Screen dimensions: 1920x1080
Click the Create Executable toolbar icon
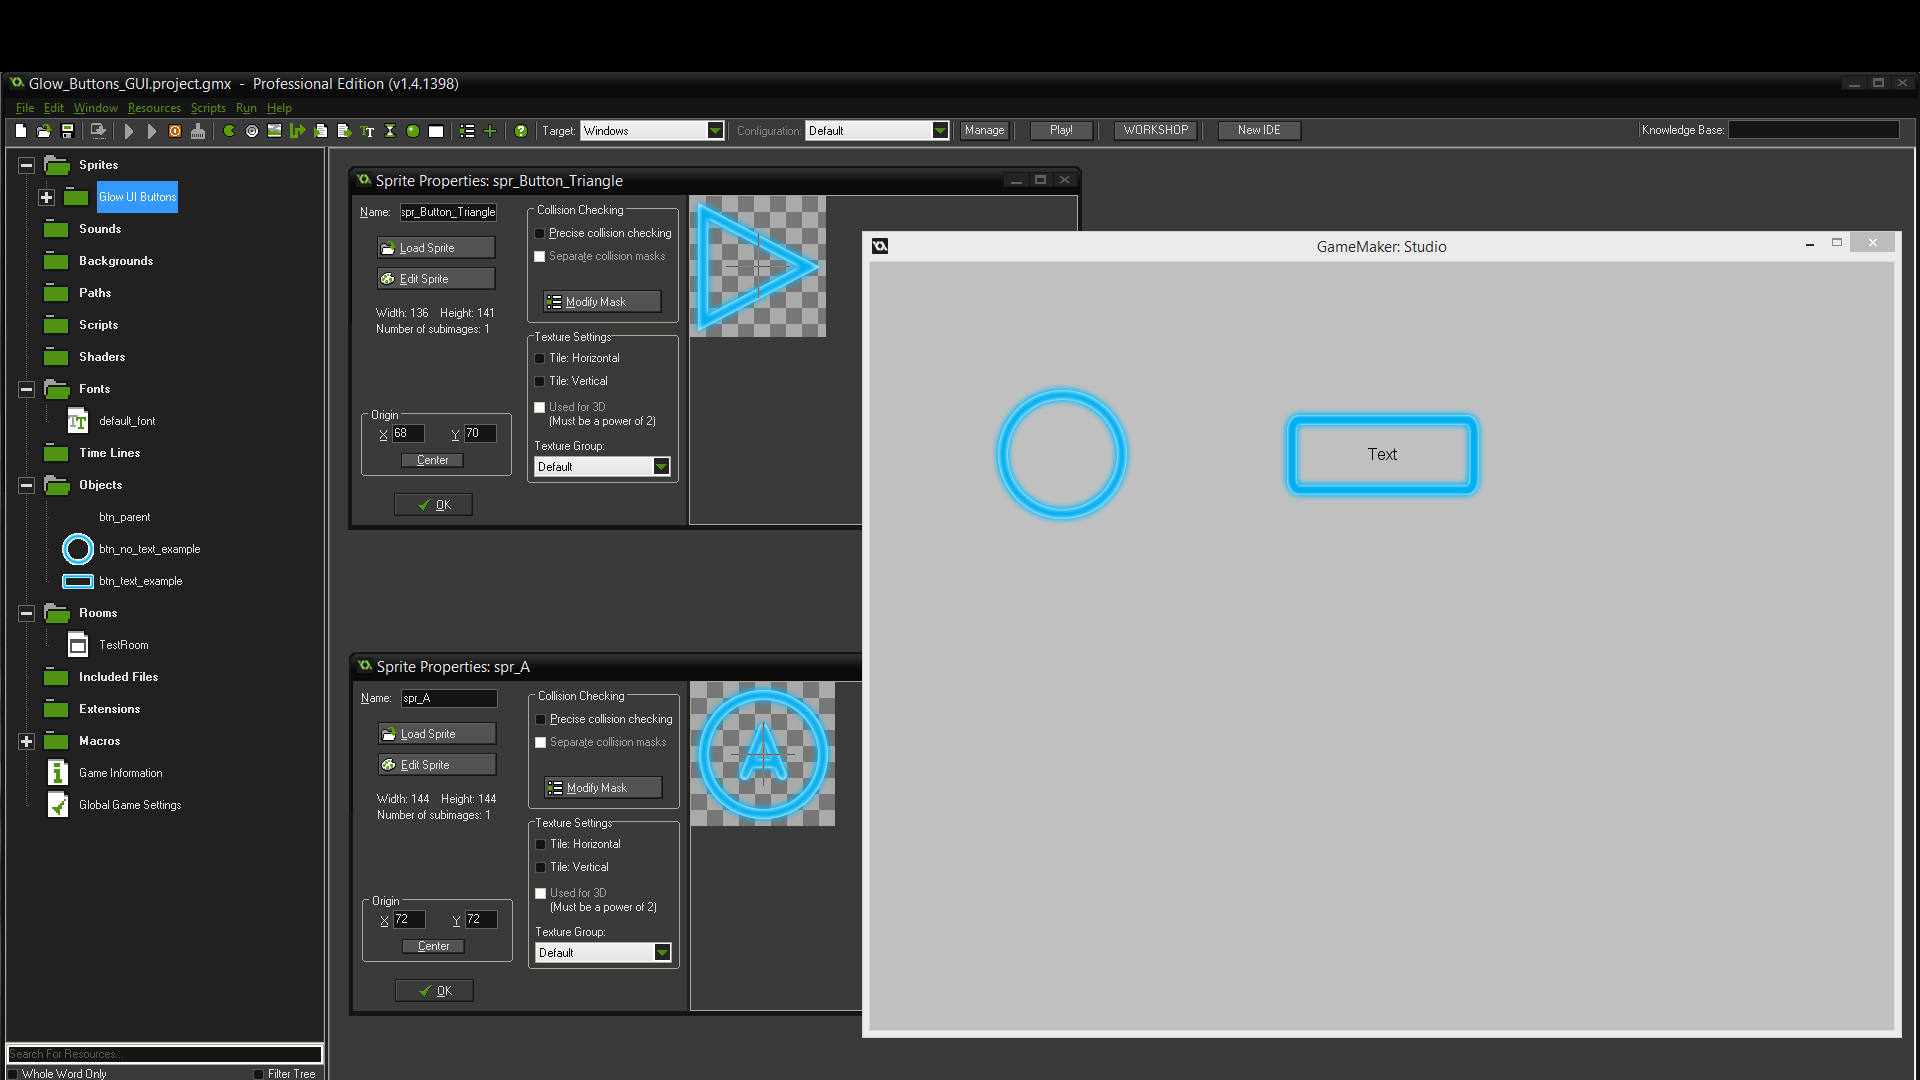[x=97, y=130]
